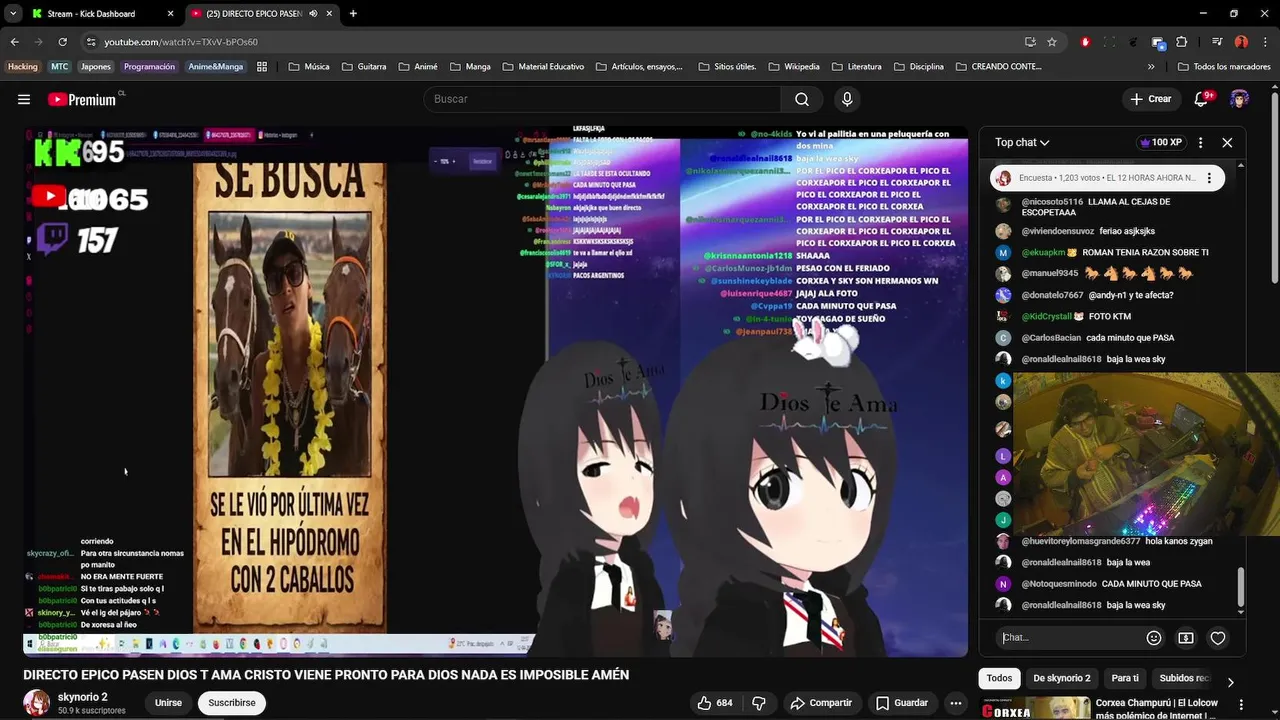1280x720 pixels.
Task: Go to the YouTube Premium home logo
Action: [82, 99]
